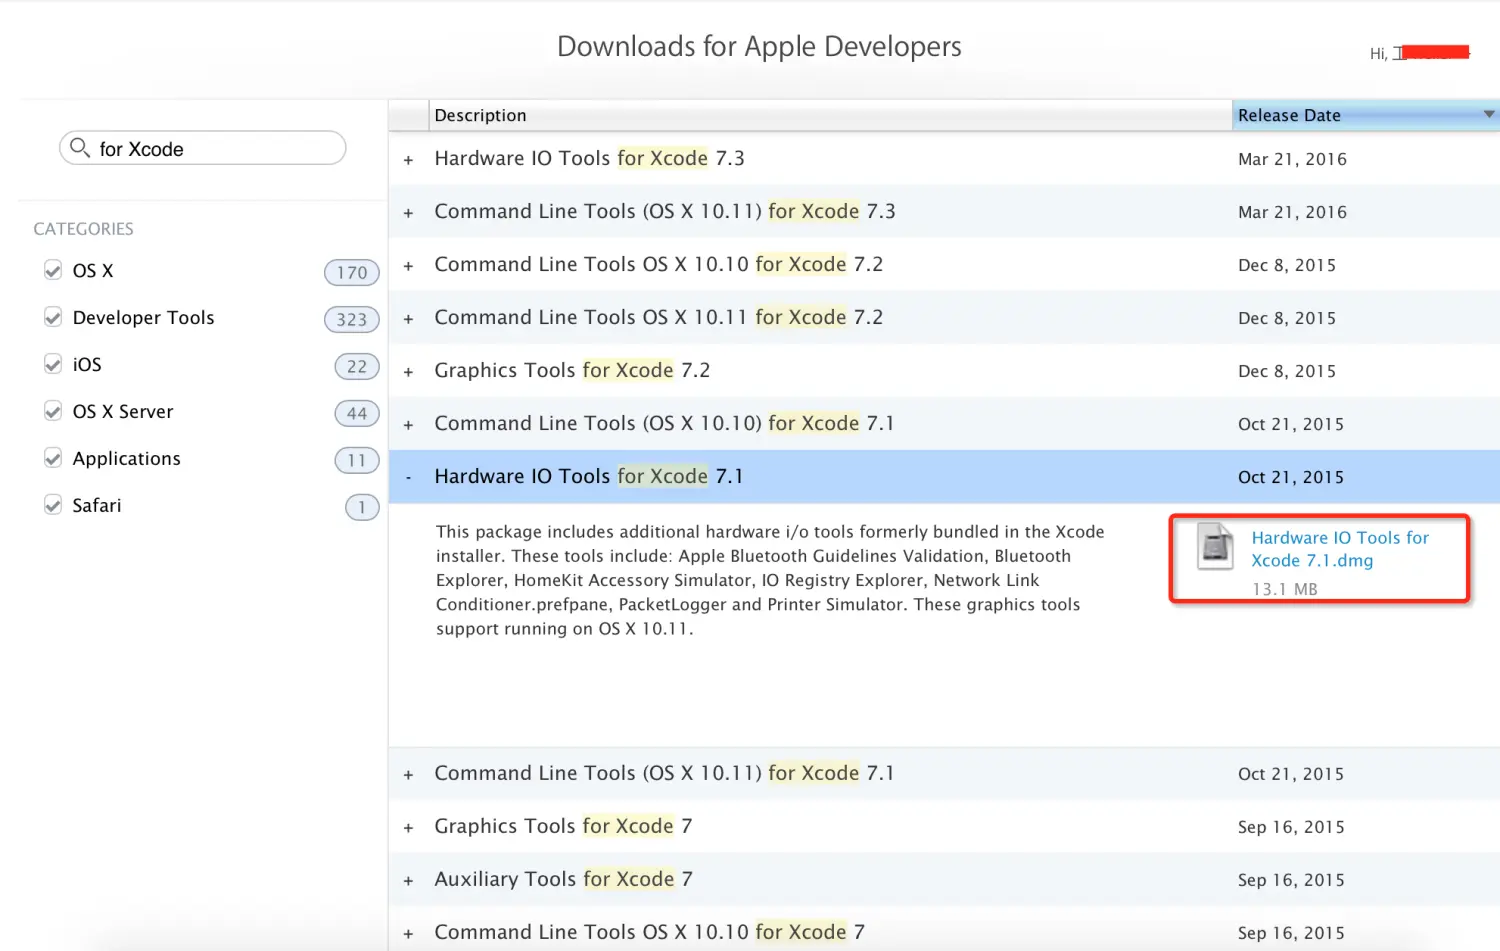The height and width of the screenshot is (951, 1500).
Task: Toggle the iOS category checkbox
Action: [53, 364]
